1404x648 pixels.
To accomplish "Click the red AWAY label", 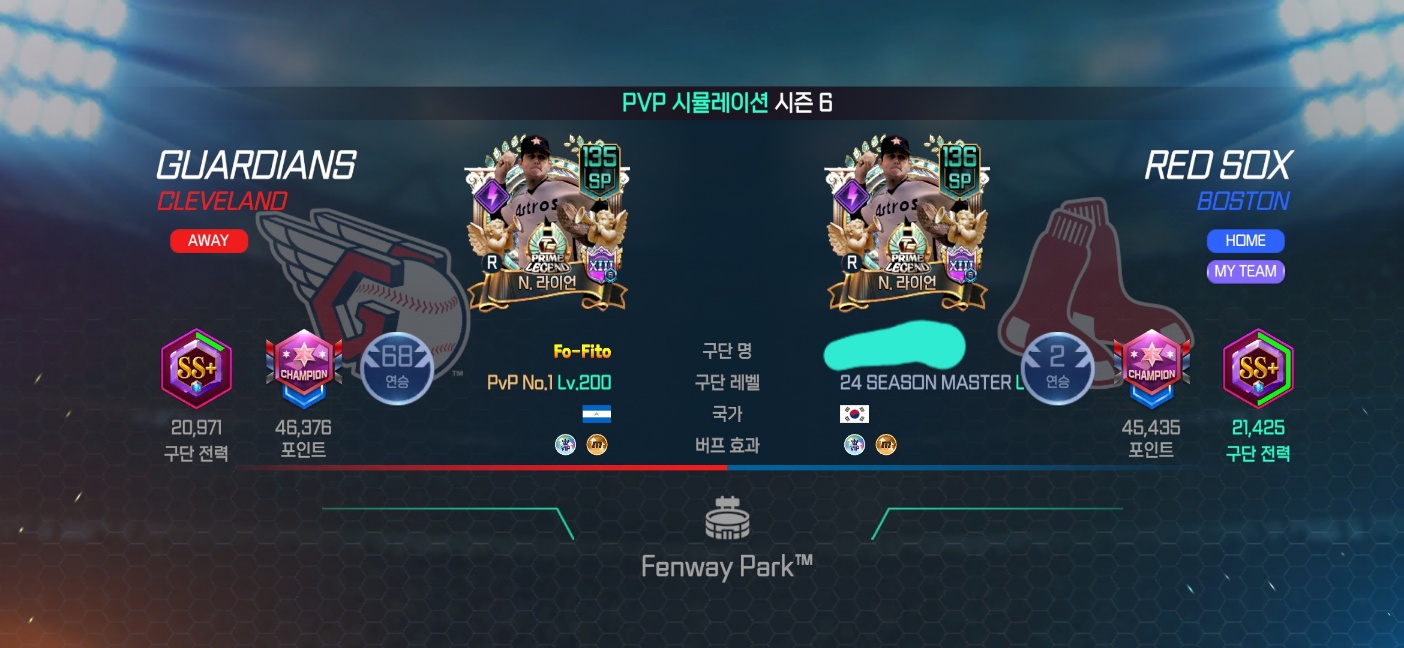I will click(209, 241).
